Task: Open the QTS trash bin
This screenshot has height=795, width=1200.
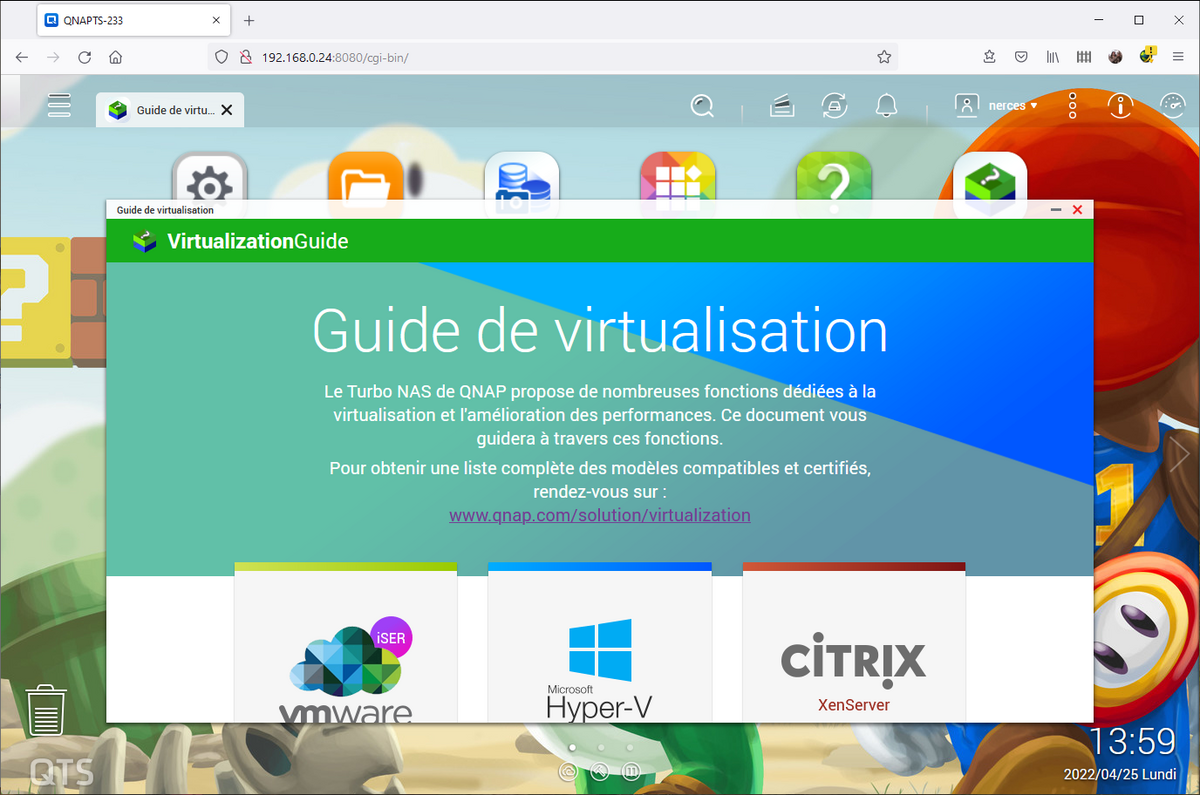Action: click(46, 710)
